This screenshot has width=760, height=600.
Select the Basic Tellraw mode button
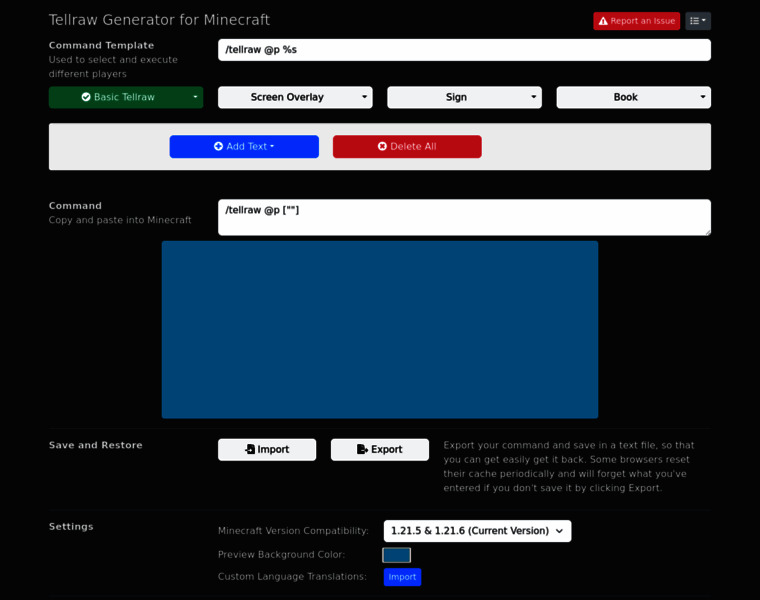tap(118, 97)
